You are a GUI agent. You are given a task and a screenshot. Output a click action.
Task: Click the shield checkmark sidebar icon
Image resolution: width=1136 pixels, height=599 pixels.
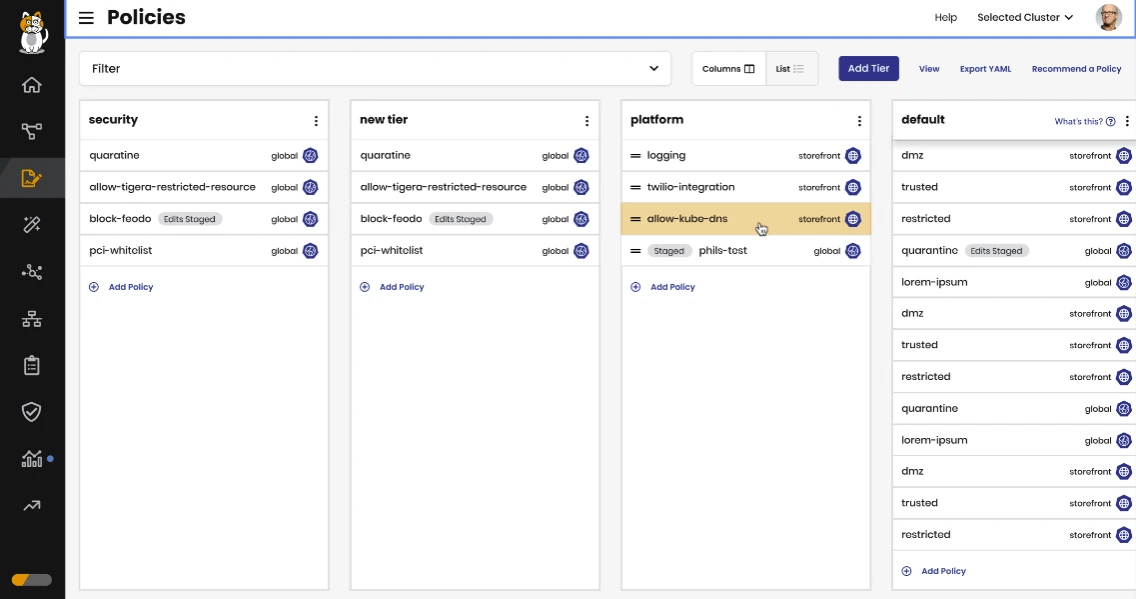pyautogui.click(x=32, y=412)
